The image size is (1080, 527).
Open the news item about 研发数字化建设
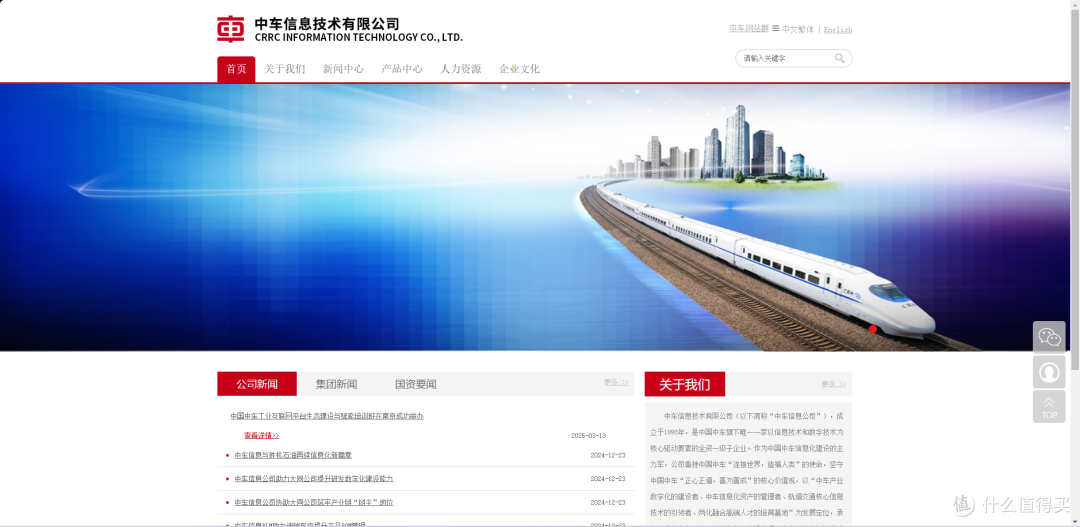(x=313, y=479)
